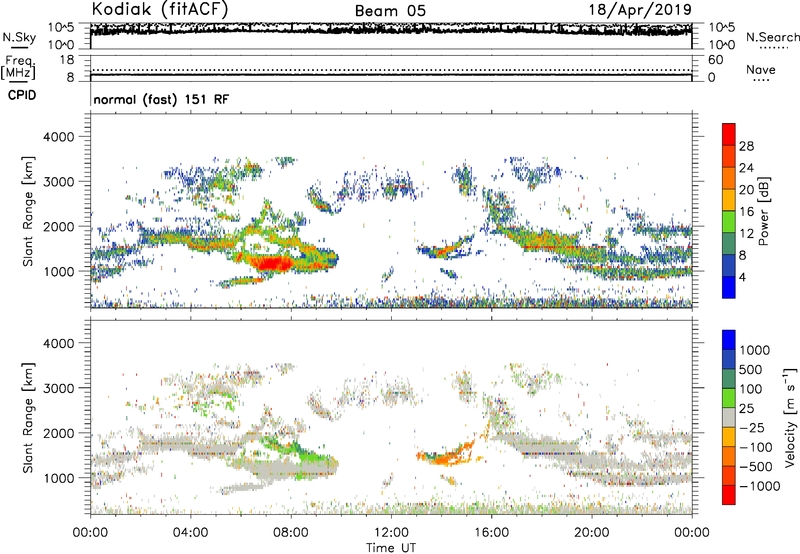Click the velocity colorbar gray segment
Screen dimensions: 800x554
click(x=729, y=418)
